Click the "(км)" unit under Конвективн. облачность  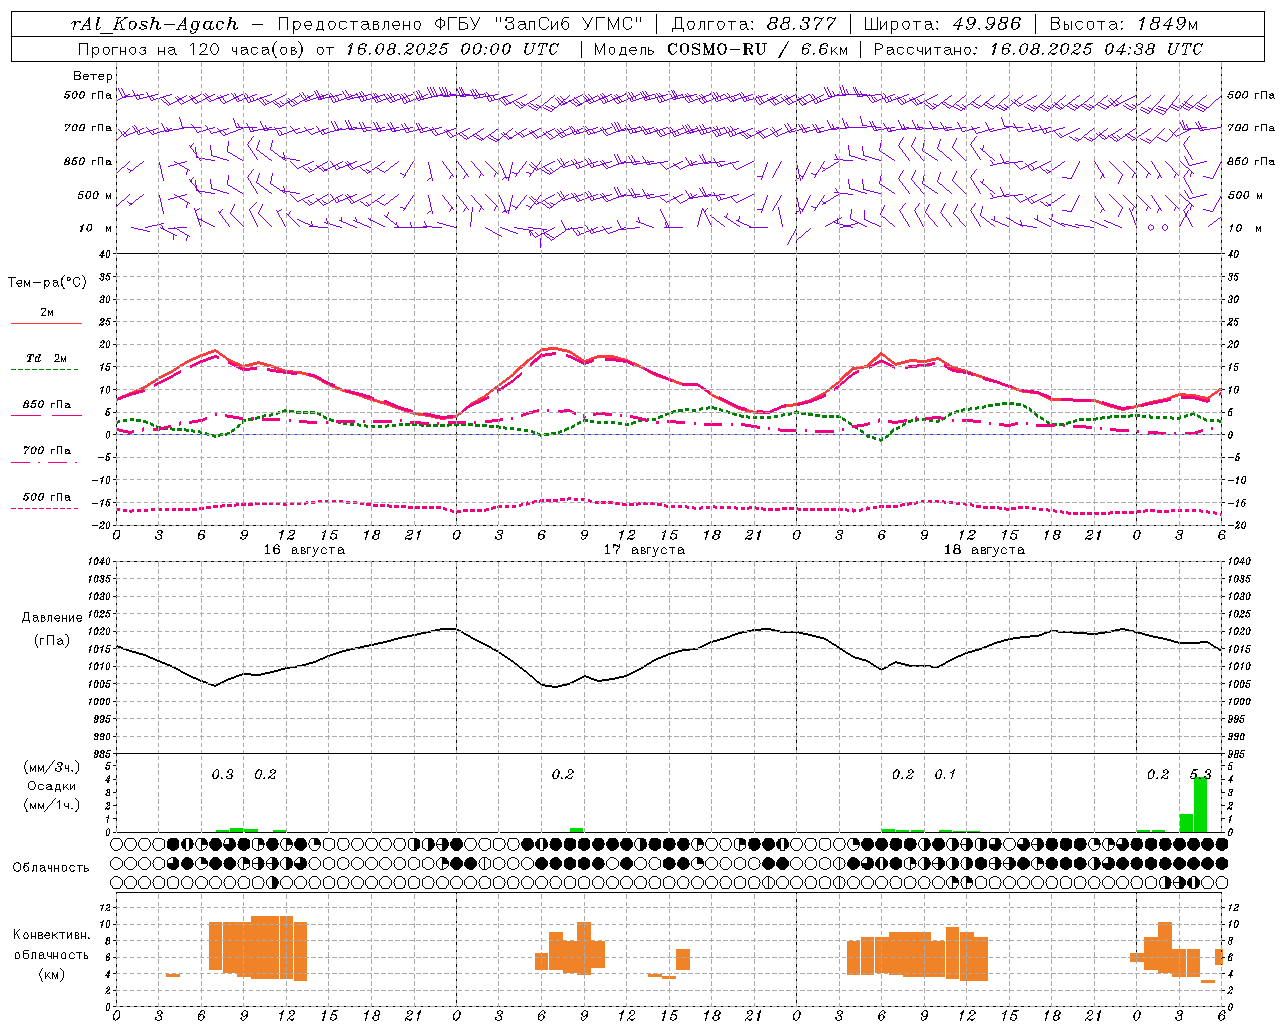tap(52, 973)
